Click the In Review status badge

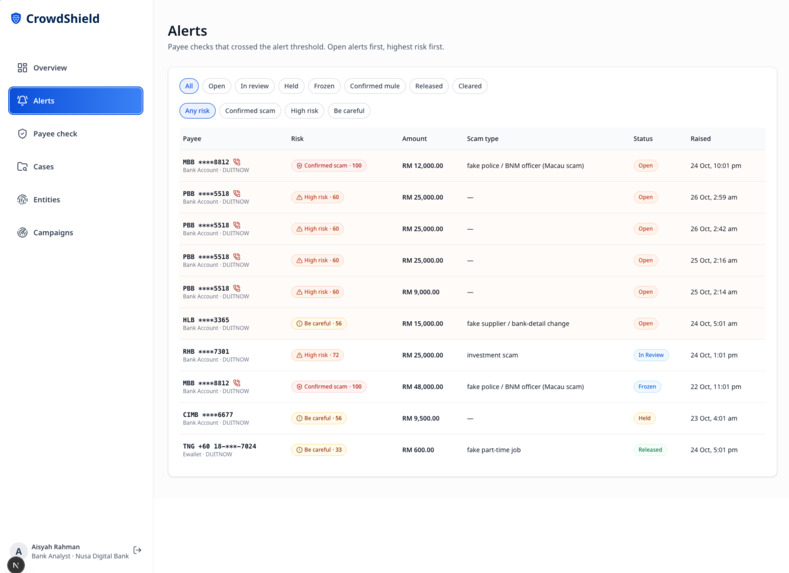tap(651, 355)
